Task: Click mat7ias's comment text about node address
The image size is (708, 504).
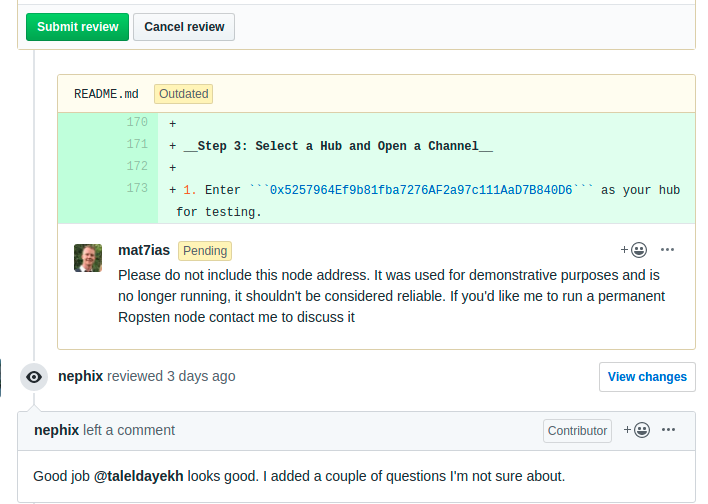Action: click(391, 296)
